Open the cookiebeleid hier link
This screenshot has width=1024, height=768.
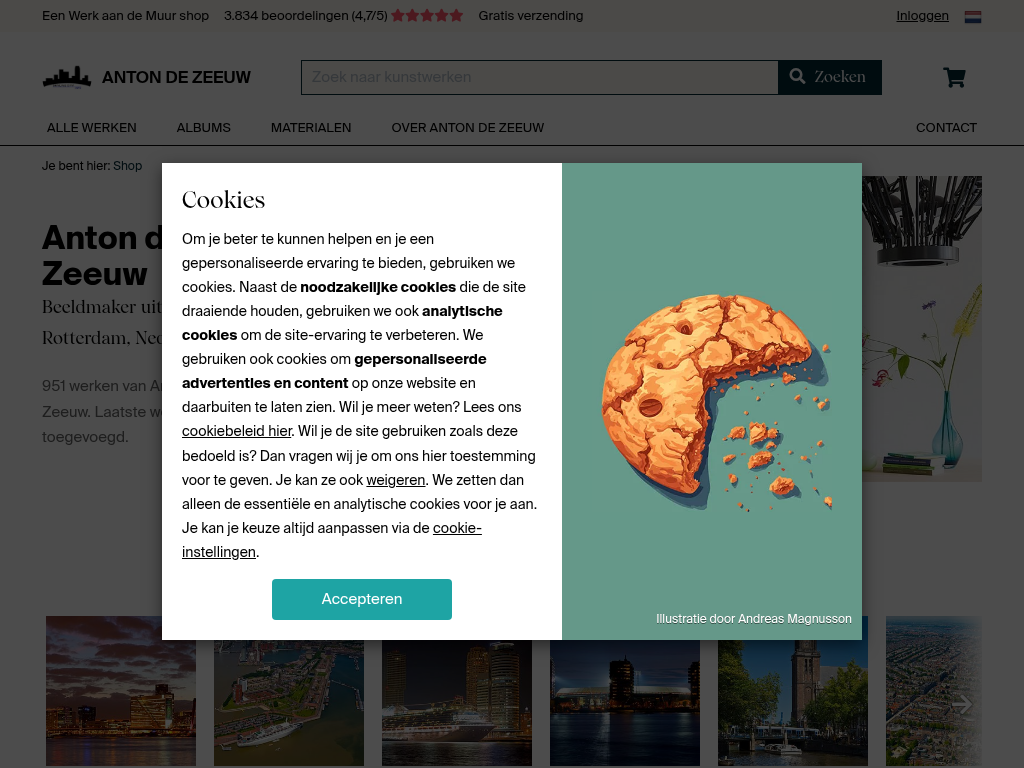click(x=236, y=431)
